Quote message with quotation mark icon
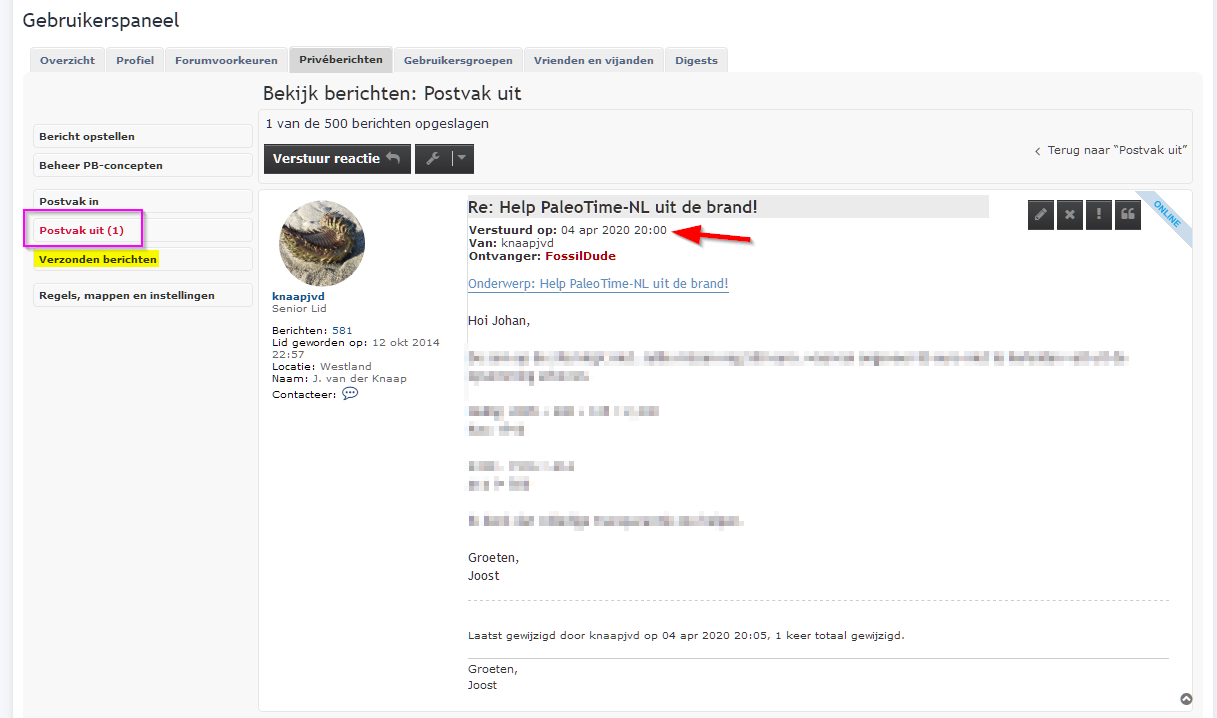This screenshot has height=718, width=1217. [1128, 214]
